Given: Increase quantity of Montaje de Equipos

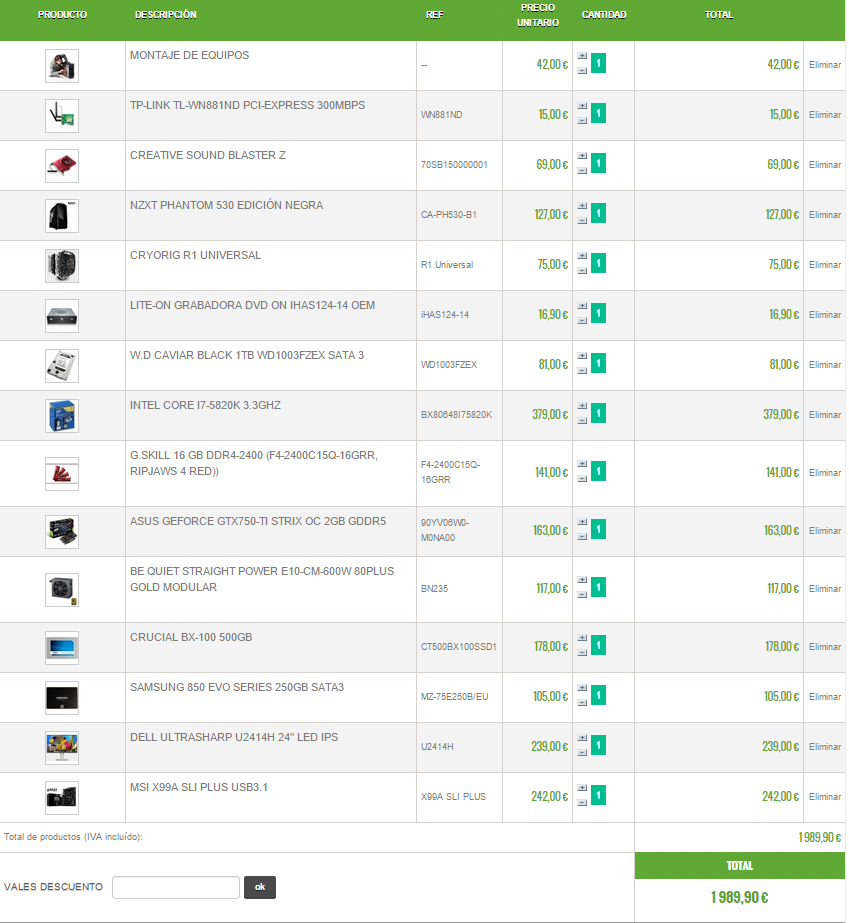Looking at the screenshot, I should click(x=582, y=56).
